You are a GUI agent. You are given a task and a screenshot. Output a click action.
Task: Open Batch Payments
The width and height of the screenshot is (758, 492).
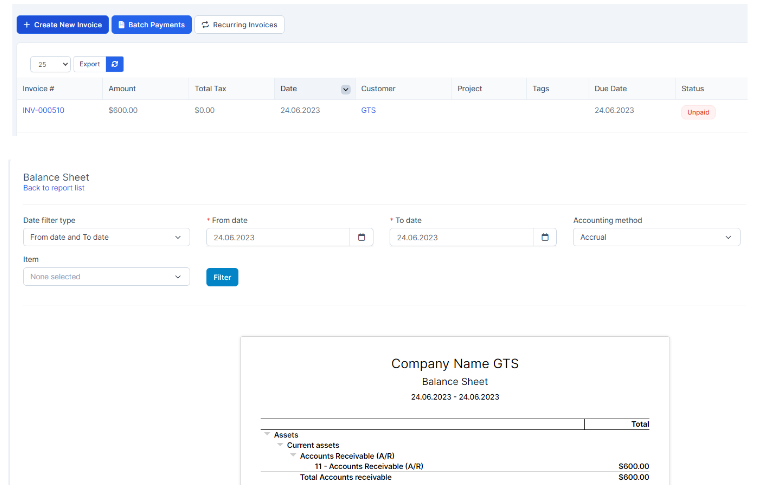151,25
